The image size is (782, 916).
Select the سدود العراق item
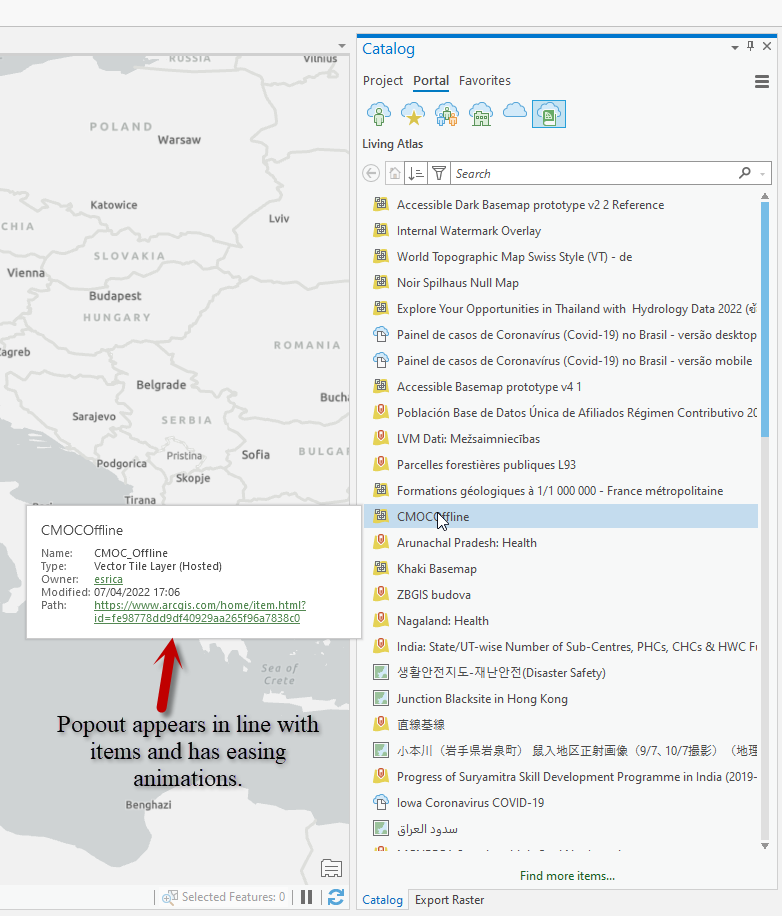click(561, 829)
